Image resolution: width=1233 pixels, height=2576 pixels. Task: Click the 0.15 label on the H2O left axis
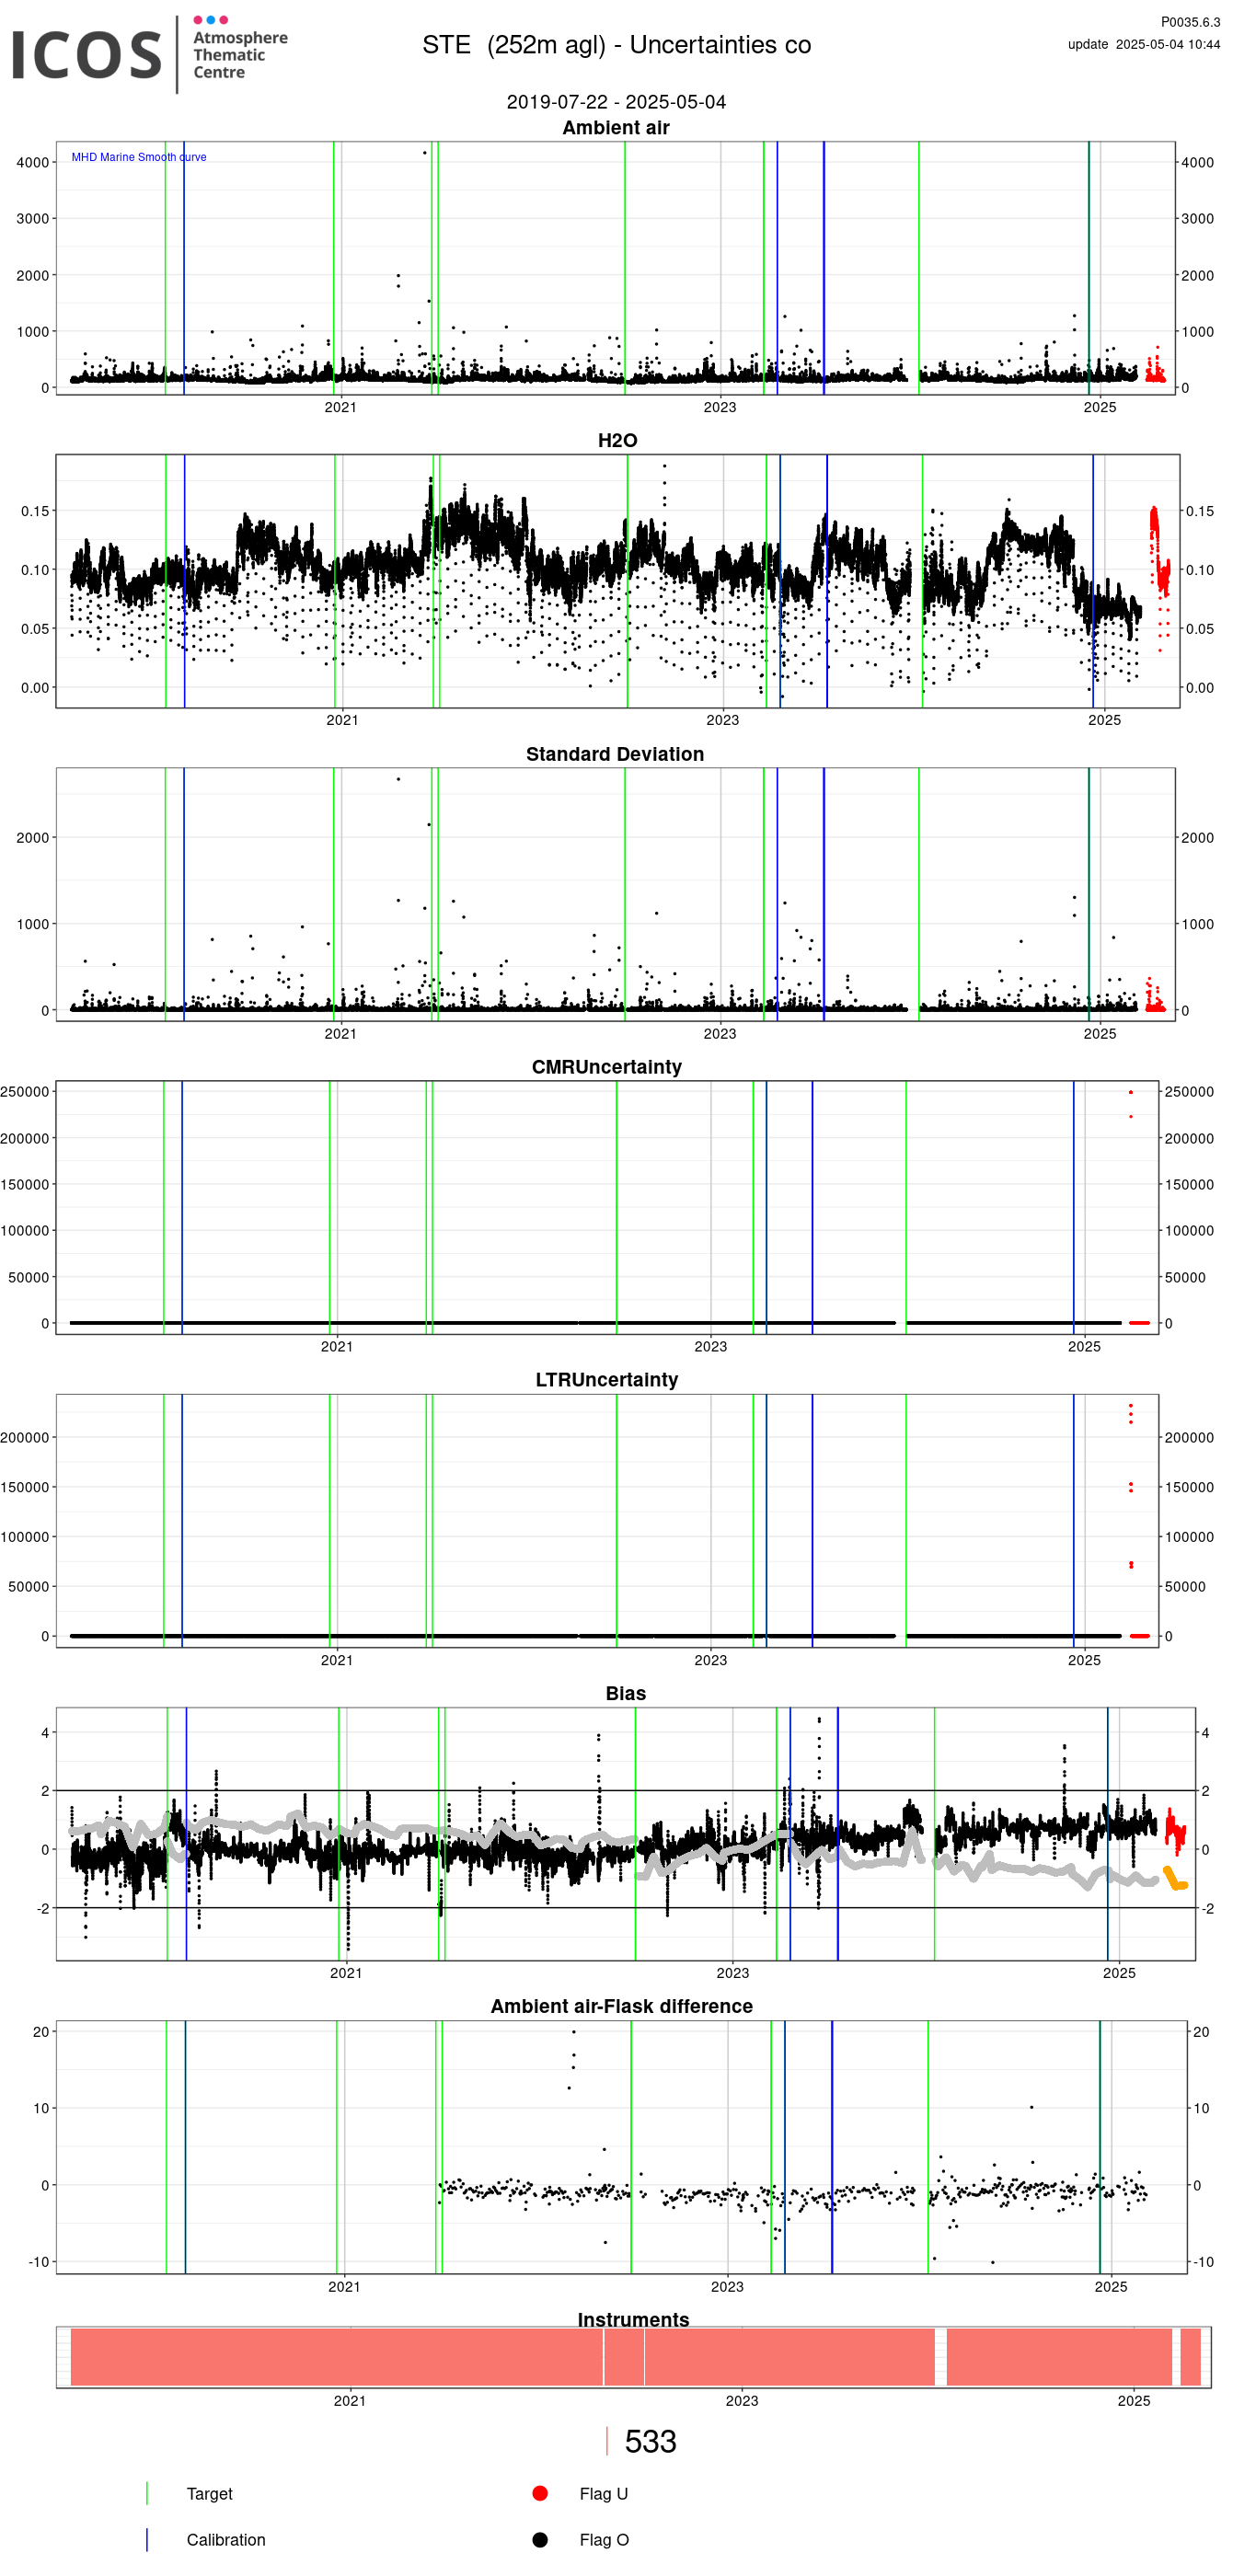click(35, 511)
